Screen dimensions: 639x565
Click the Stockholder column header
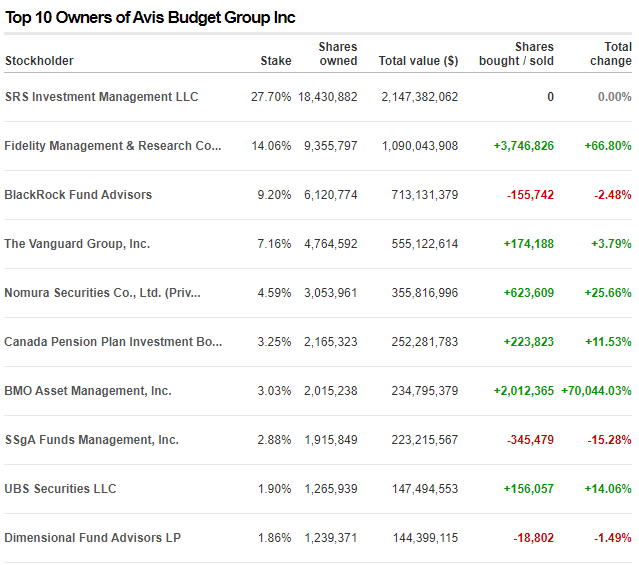coord(39,61)
